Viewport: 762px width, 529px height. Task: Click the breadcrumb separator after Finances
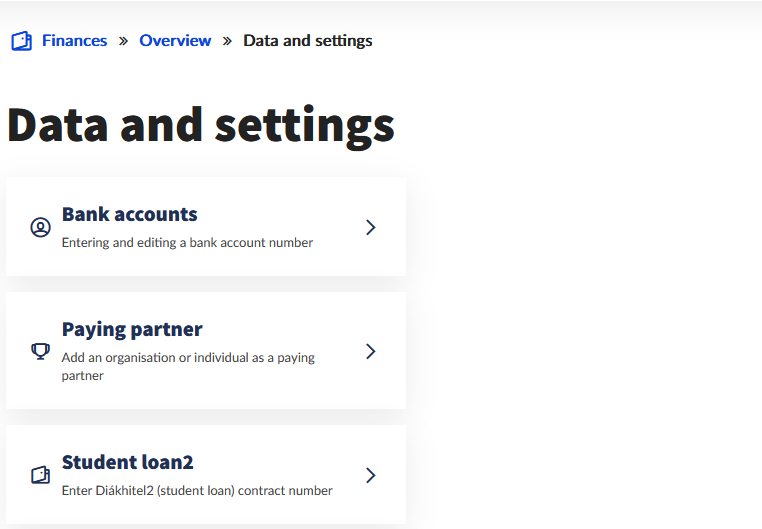(x=123, y=41)
